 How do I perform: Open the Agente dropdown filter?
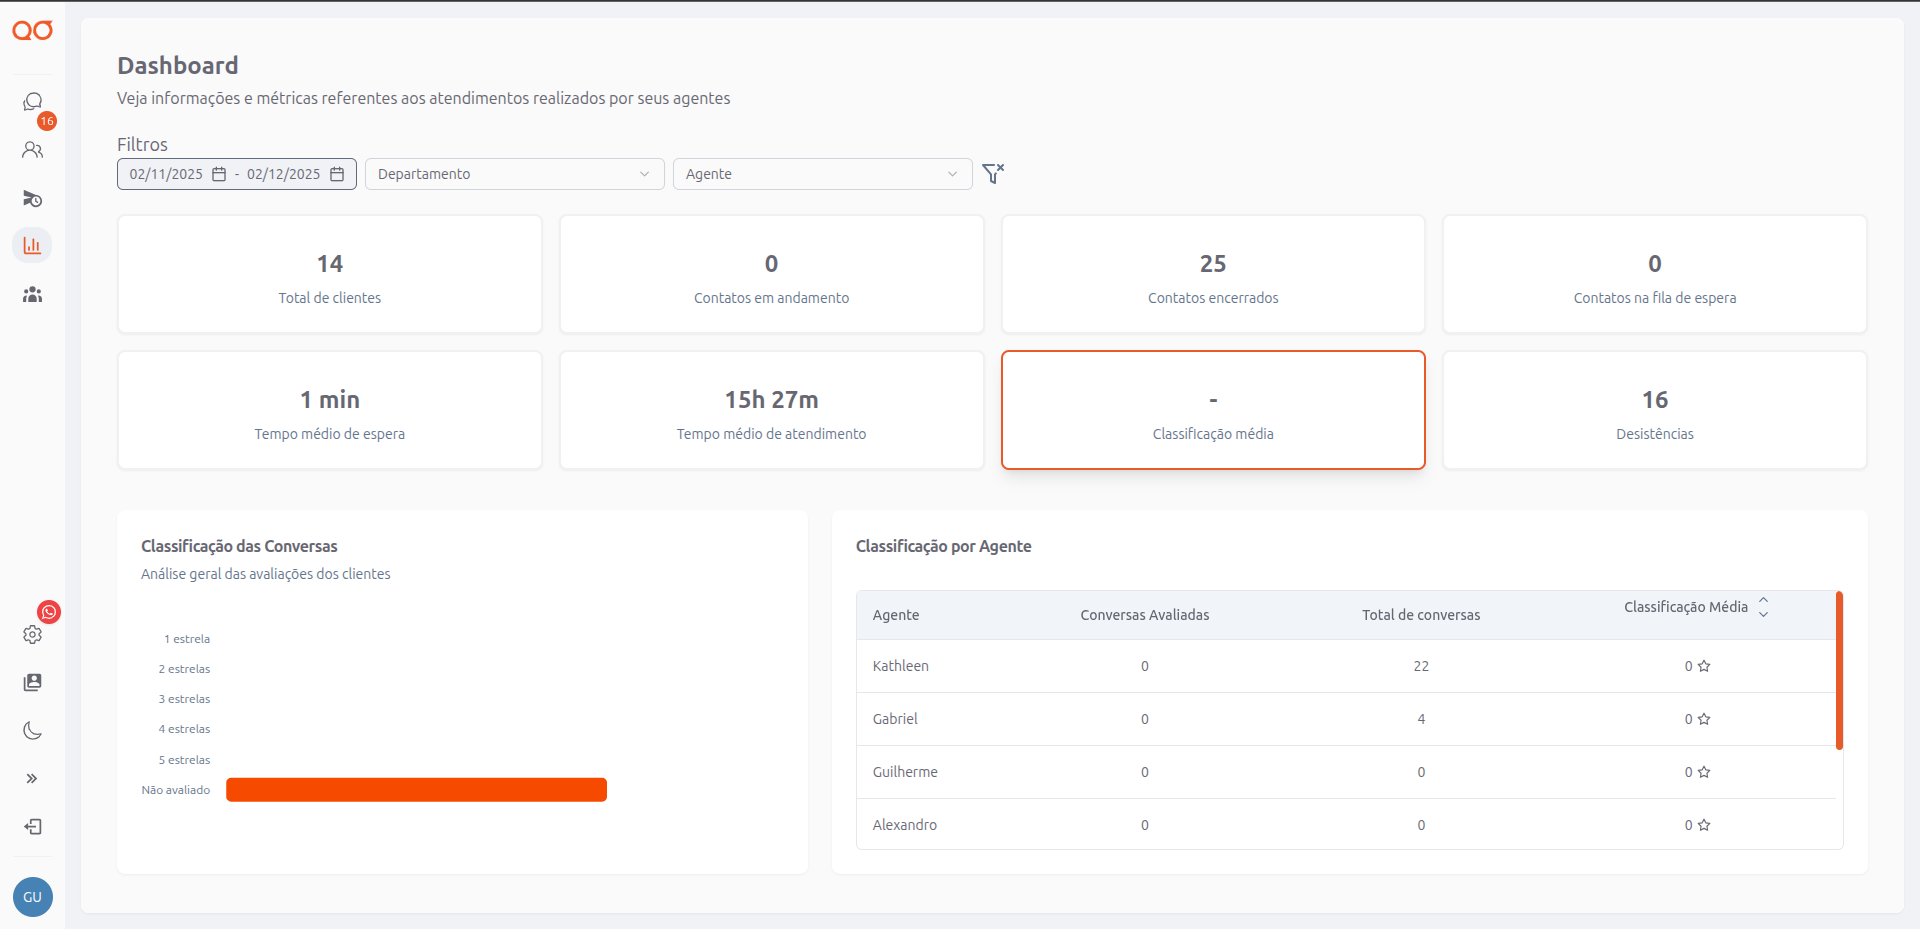821,174
